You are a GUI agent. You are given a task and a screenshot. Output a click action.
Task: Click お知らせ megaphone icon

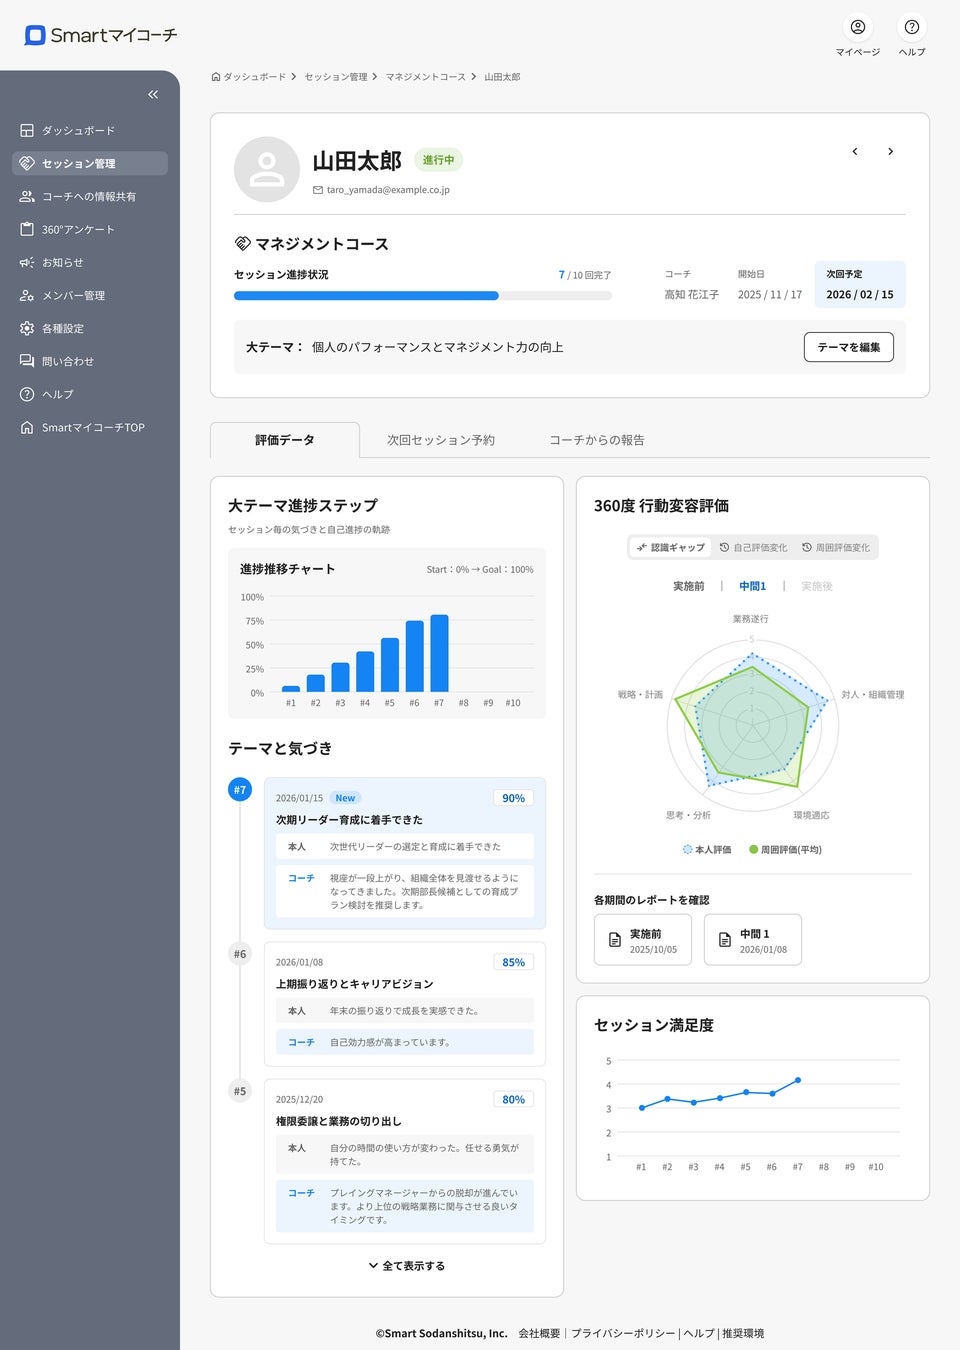click(x=27, y=262)
